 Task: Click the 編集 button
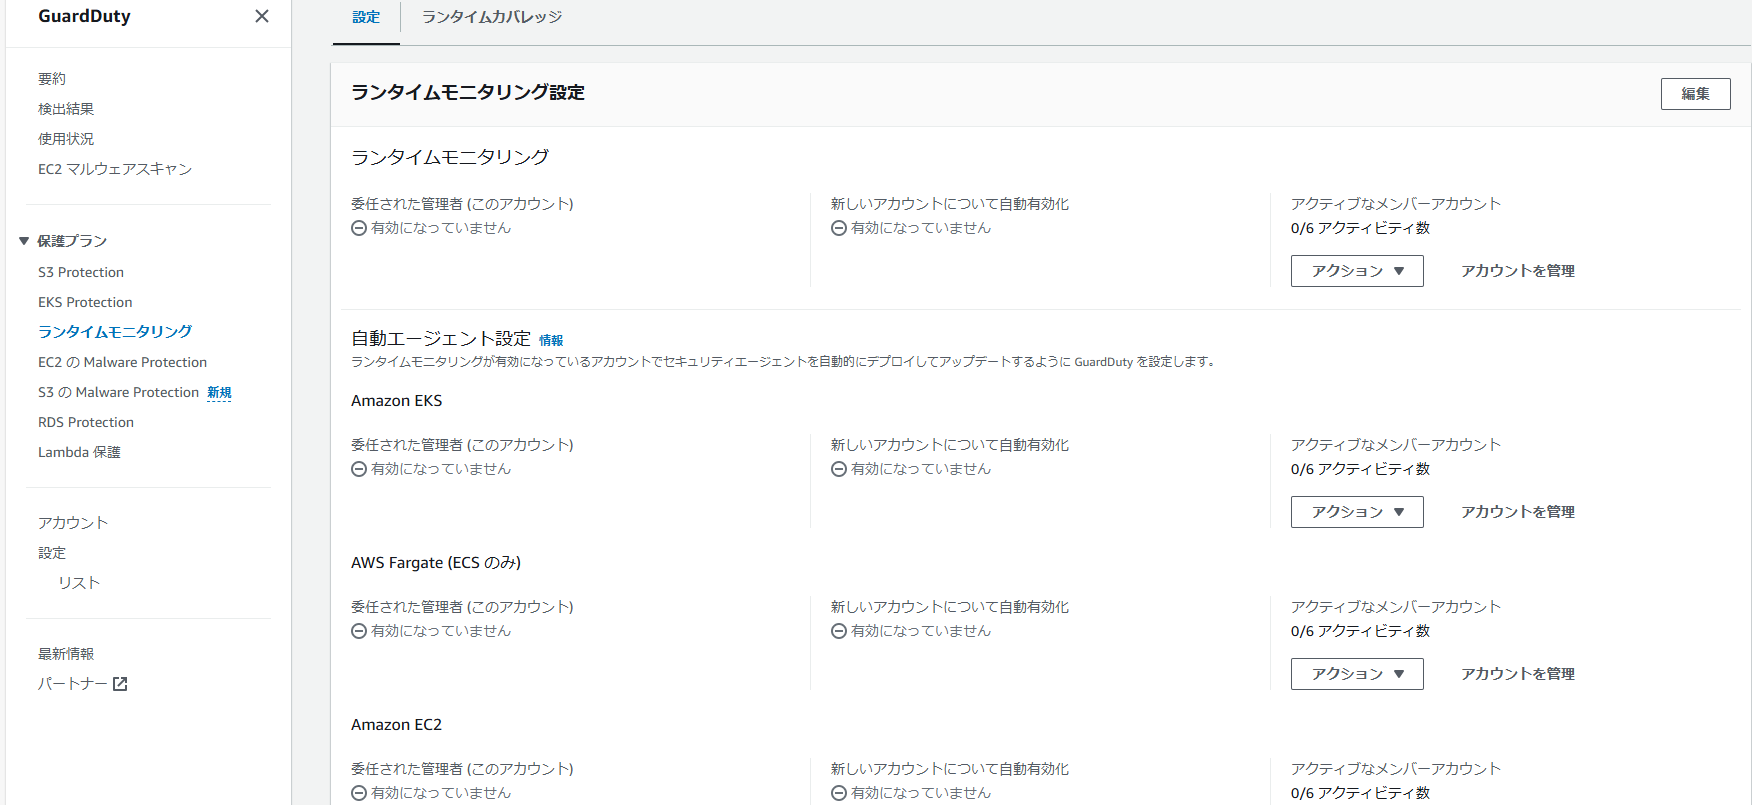(1695, 94)
